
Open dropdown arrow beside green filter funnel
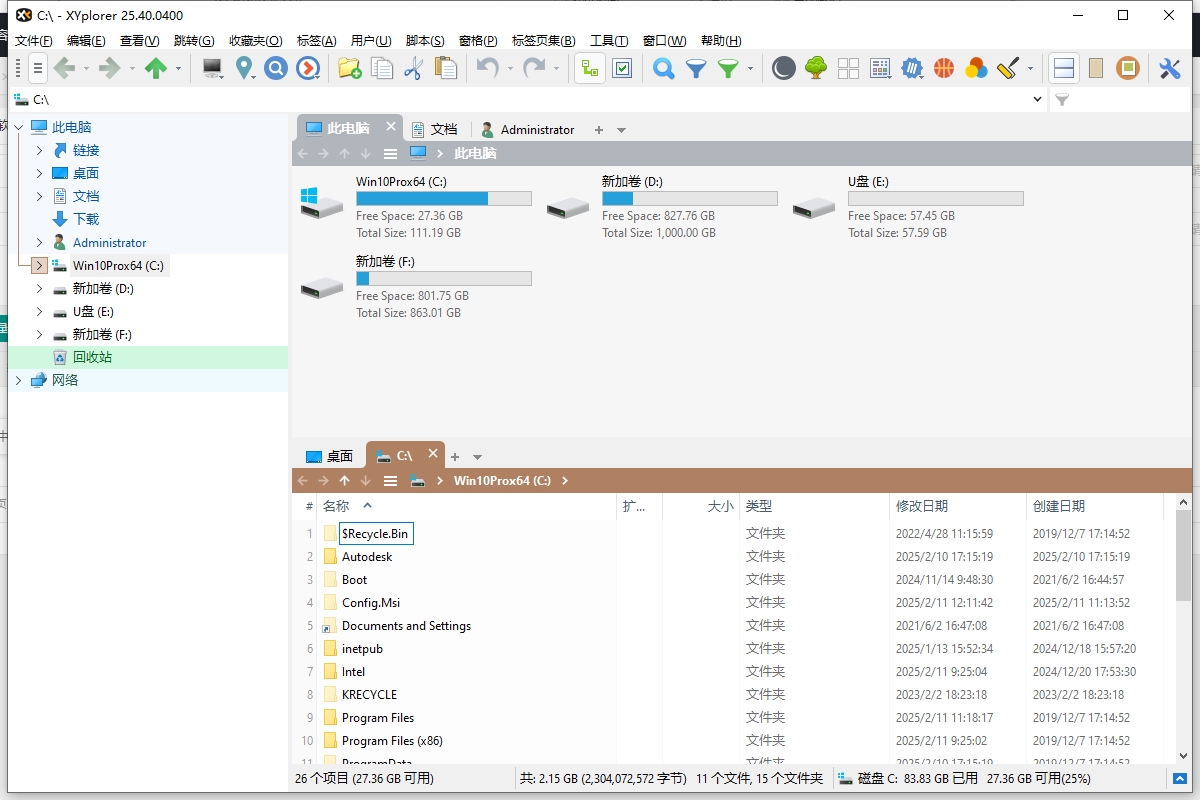click(x=750, y=68)
